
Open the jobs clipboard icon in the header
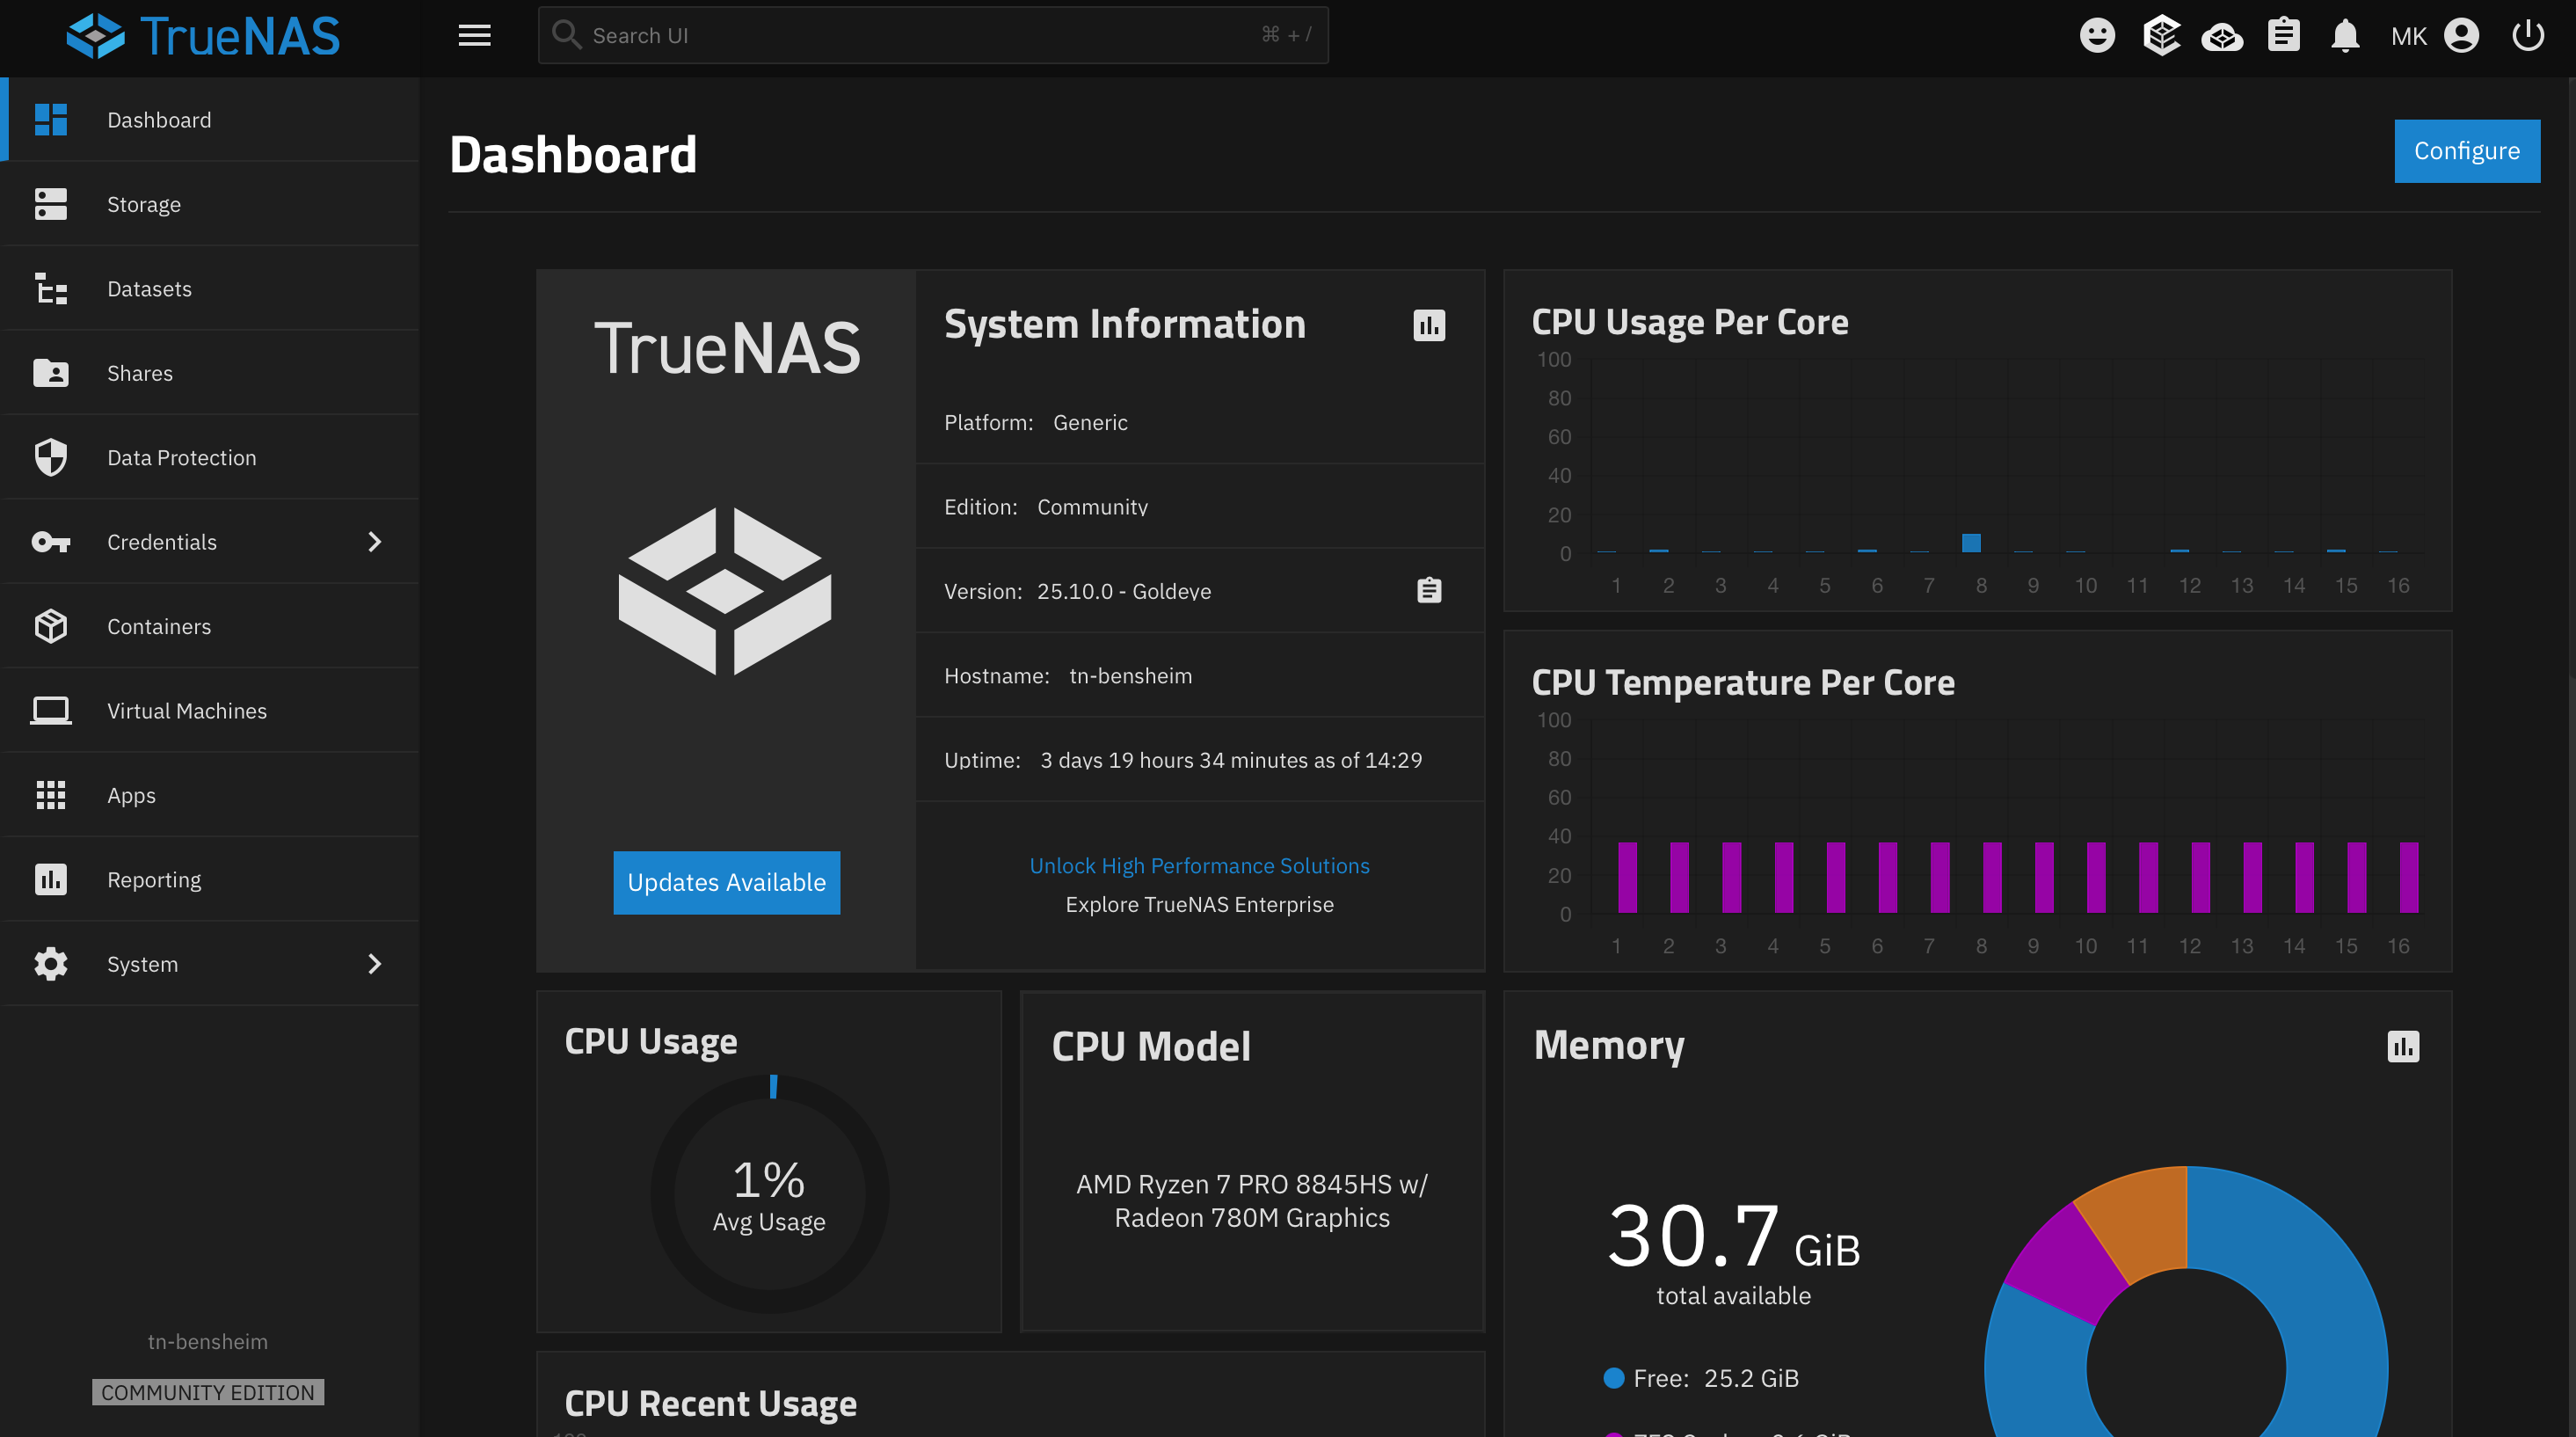2284,35
